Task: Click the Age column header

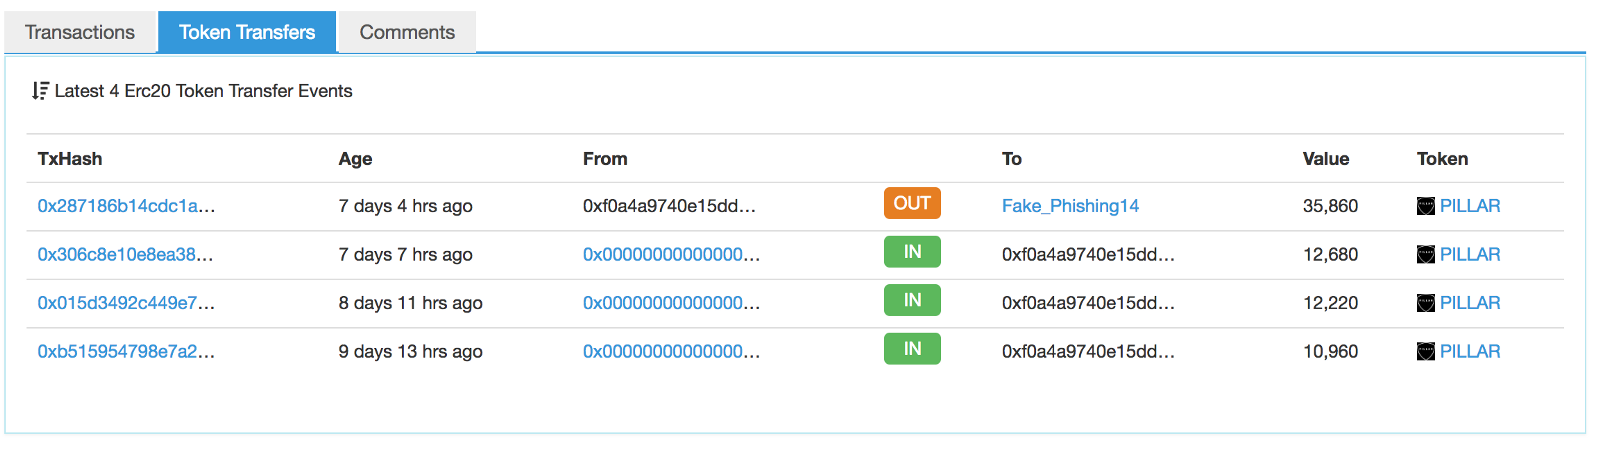Action: click(x=355, y=159)
